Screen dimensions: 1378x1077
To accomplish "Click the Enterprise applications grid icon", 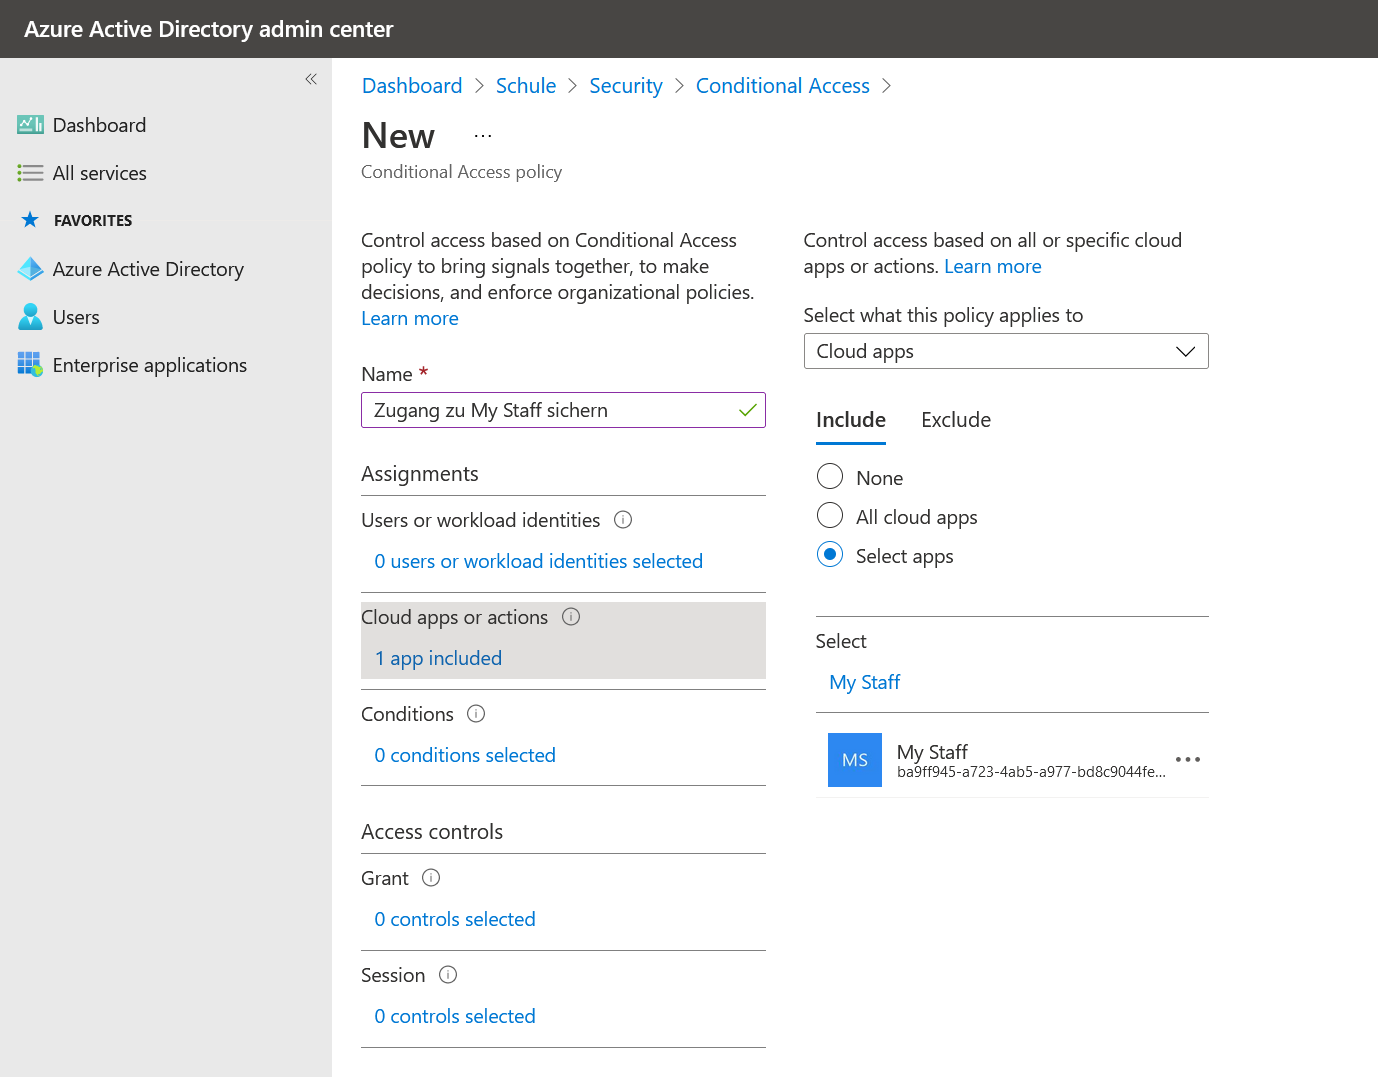I will point(30,365).
